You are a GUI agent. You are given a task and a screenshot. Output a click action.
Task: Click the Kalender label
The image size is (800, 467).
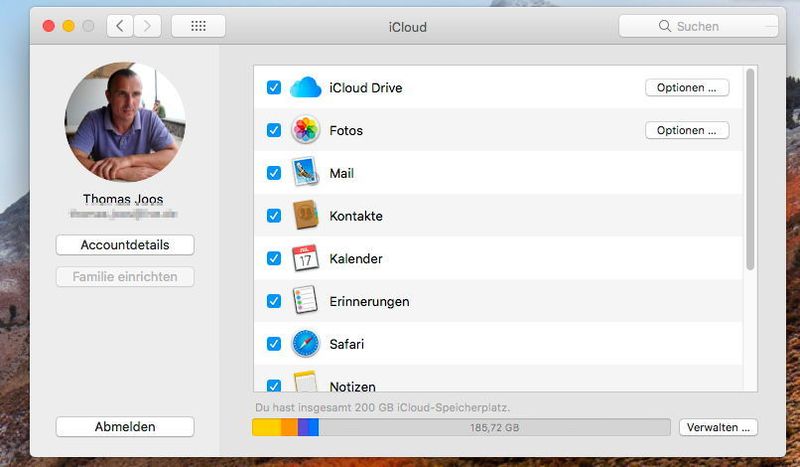click(x=356, y=259)
